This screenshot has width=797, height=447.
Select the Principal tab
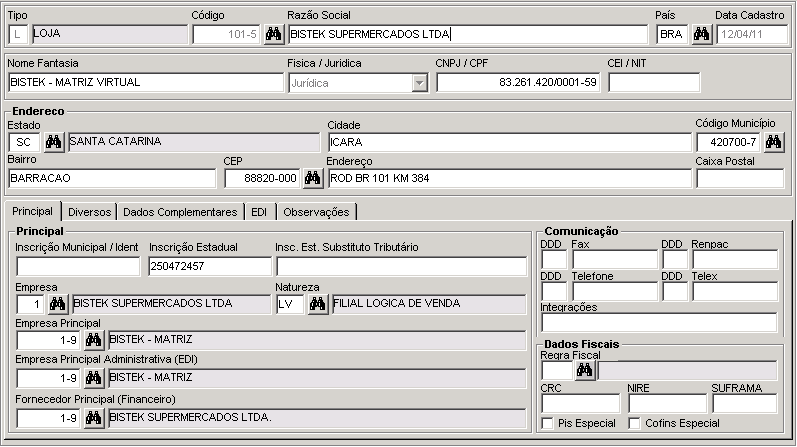pyautogui.click(x=33, y=211)
